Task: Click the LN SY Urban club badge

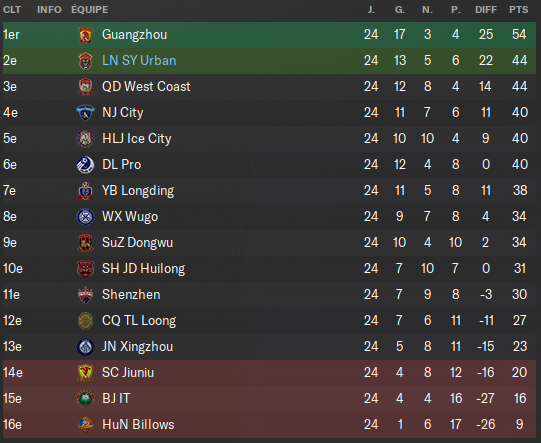Action: 85,61
